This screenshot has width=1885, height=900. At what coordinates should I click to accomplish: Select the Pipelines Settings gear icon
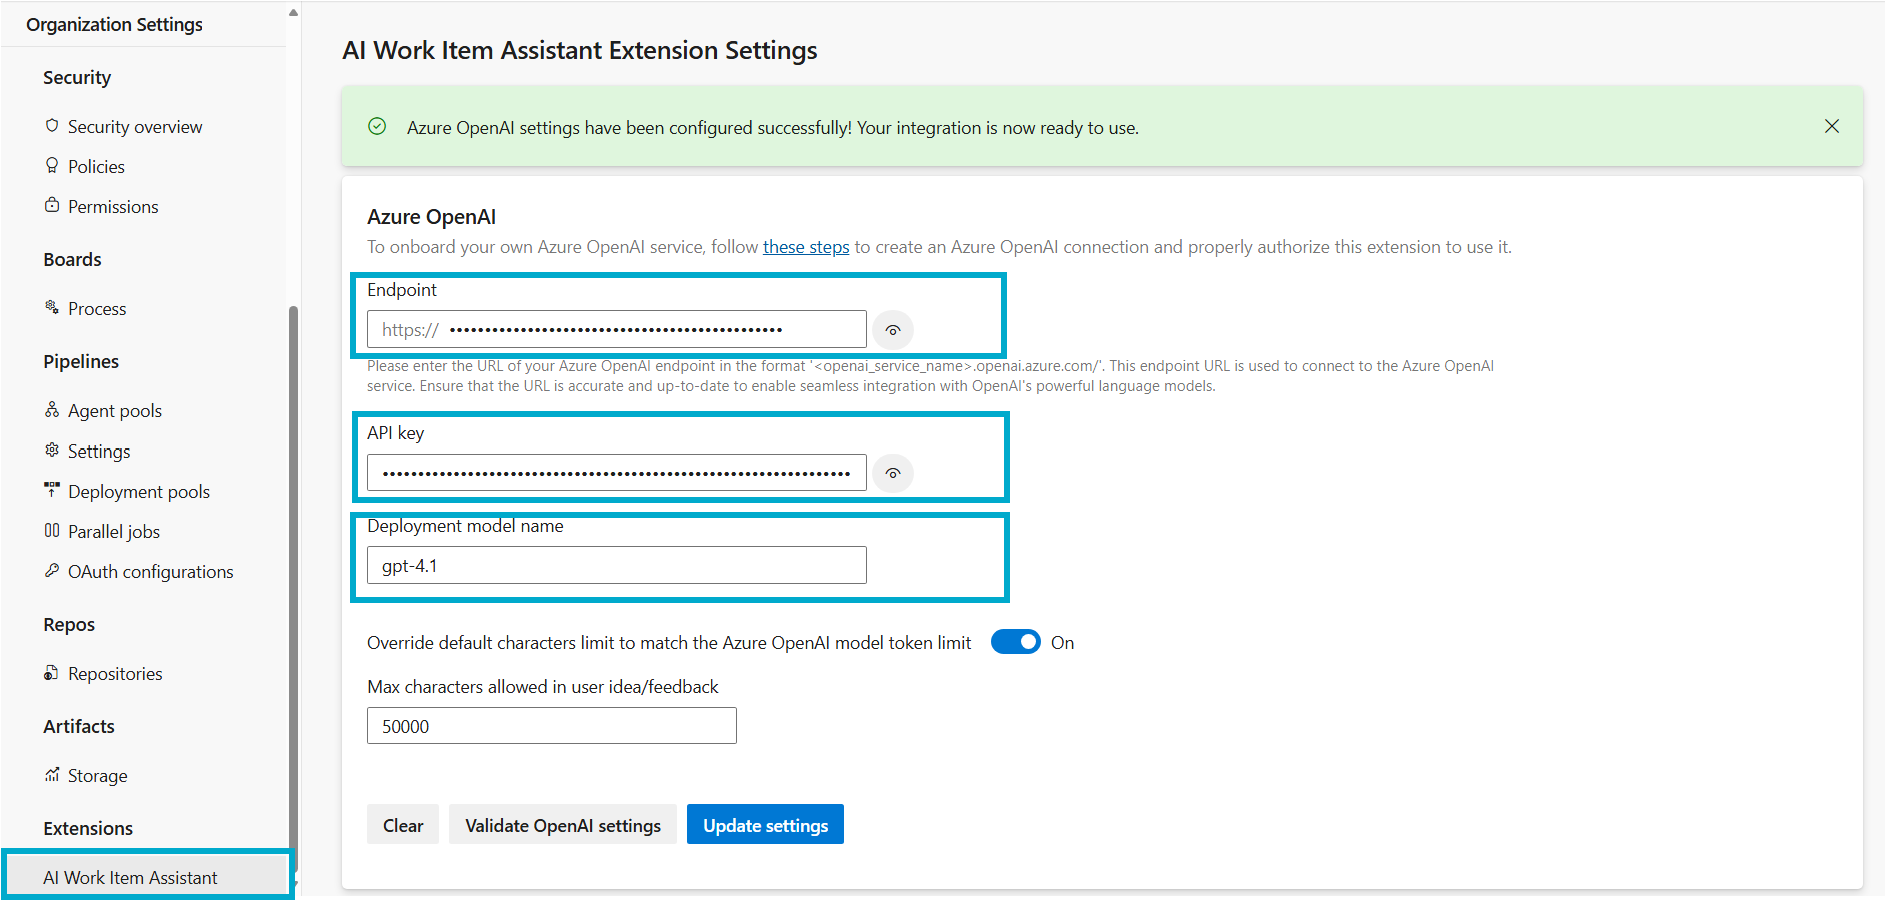(x=52, y=451)
